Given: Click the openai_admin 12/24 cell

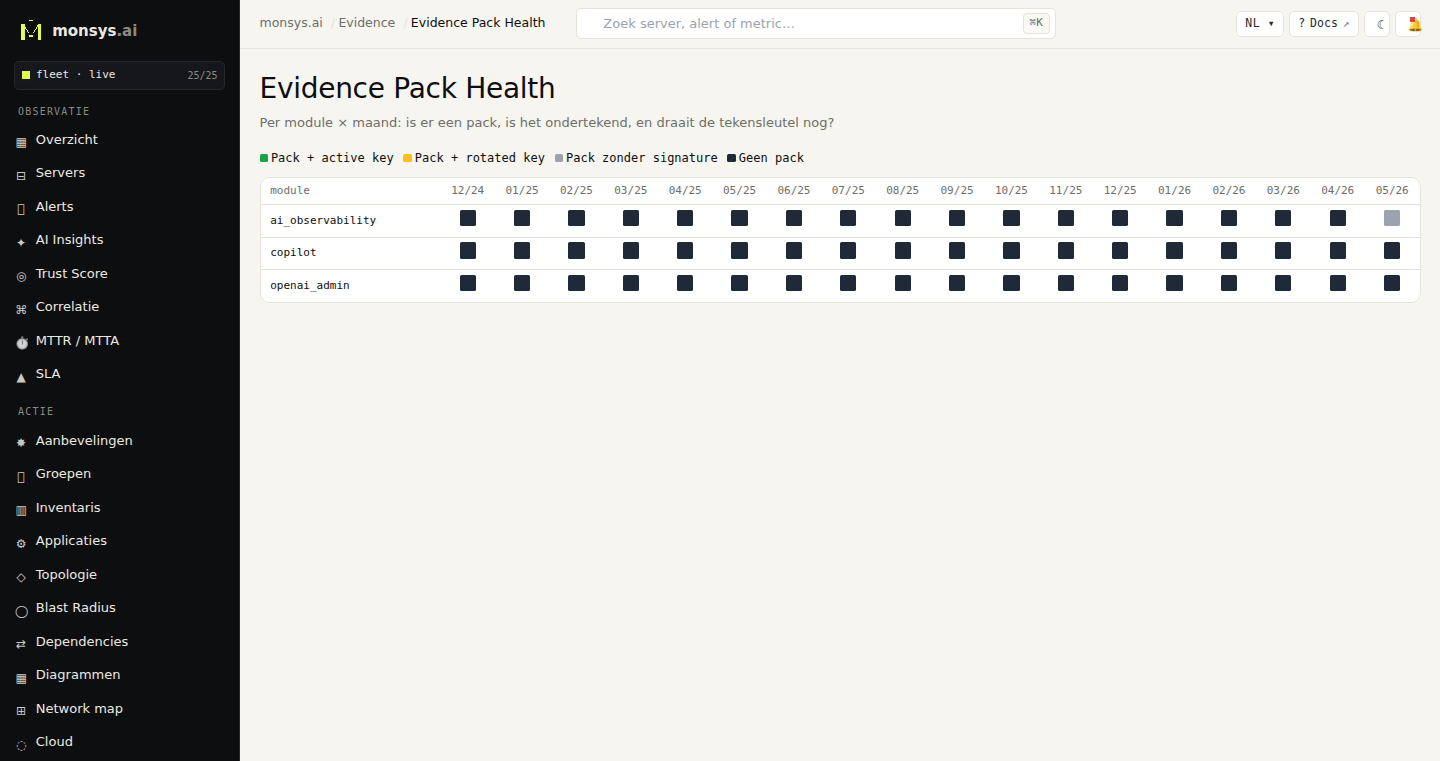Looking at the screenshot, I should point(468,283).
